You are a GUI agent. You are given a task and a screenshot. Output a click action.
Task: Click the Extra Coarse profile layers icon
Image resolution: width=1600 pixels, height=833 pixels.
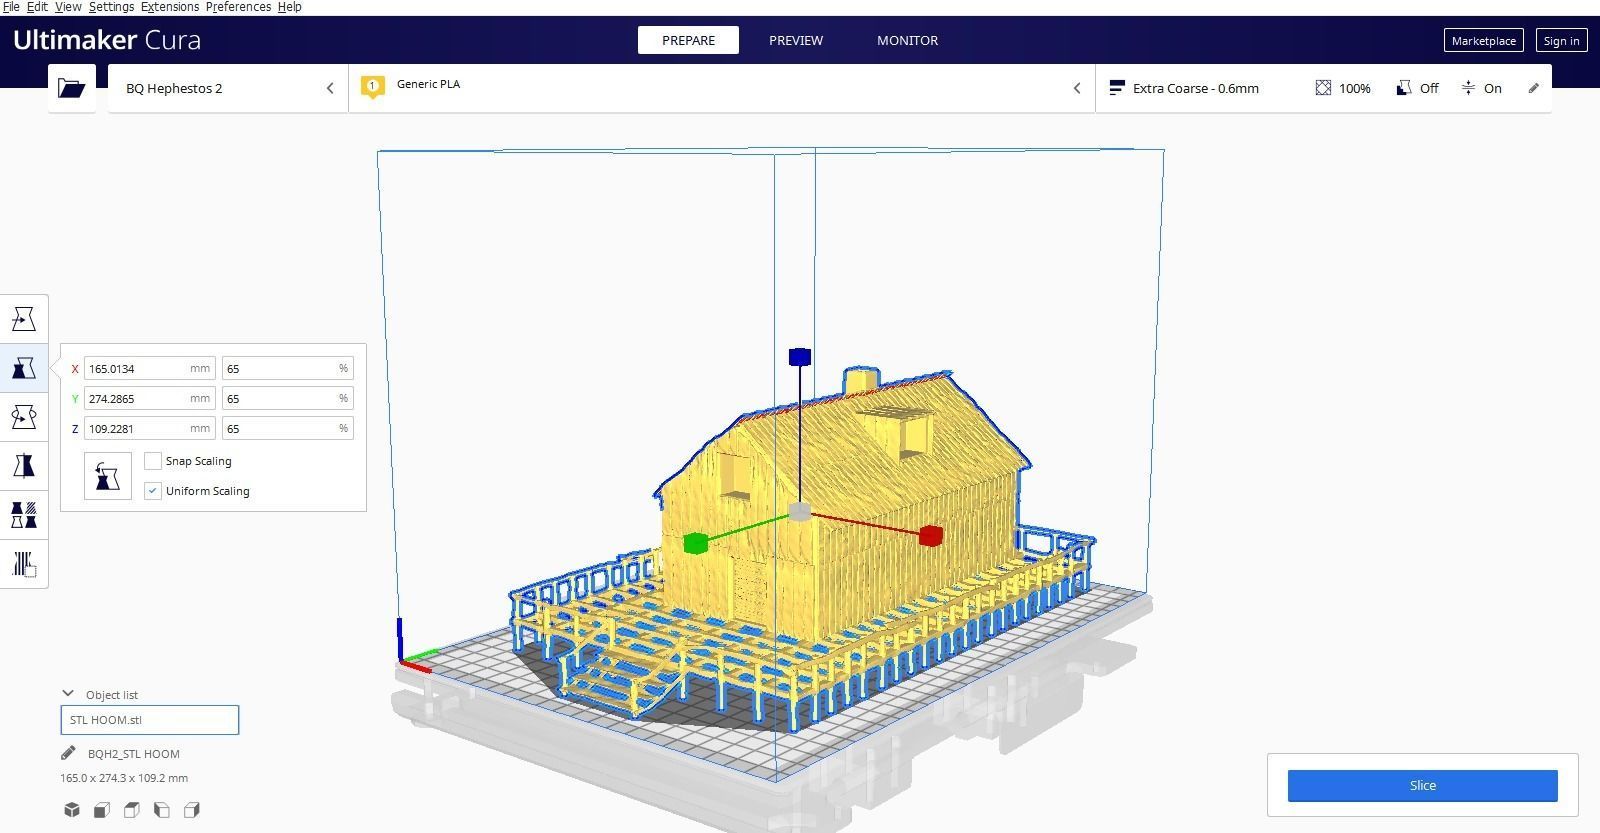click(x=1117, y=88)
